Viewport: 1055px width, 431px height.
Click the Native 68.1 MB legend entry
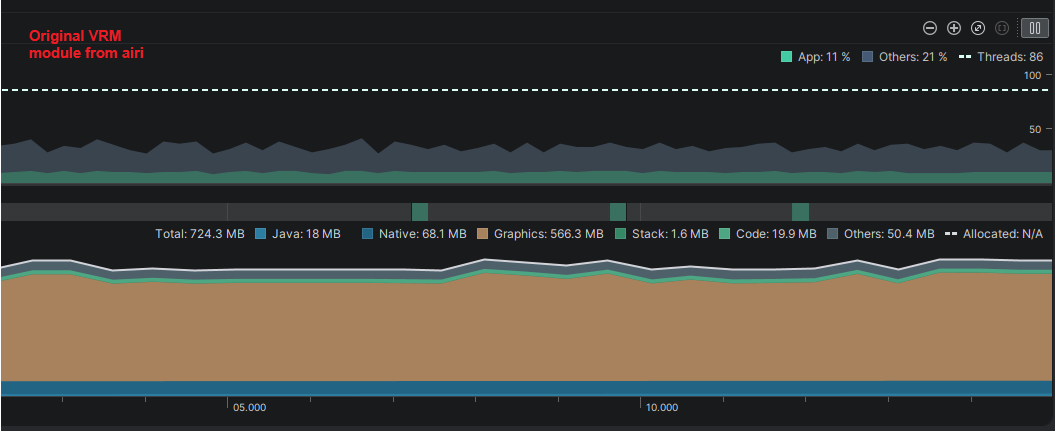click(x=422, y=234)
